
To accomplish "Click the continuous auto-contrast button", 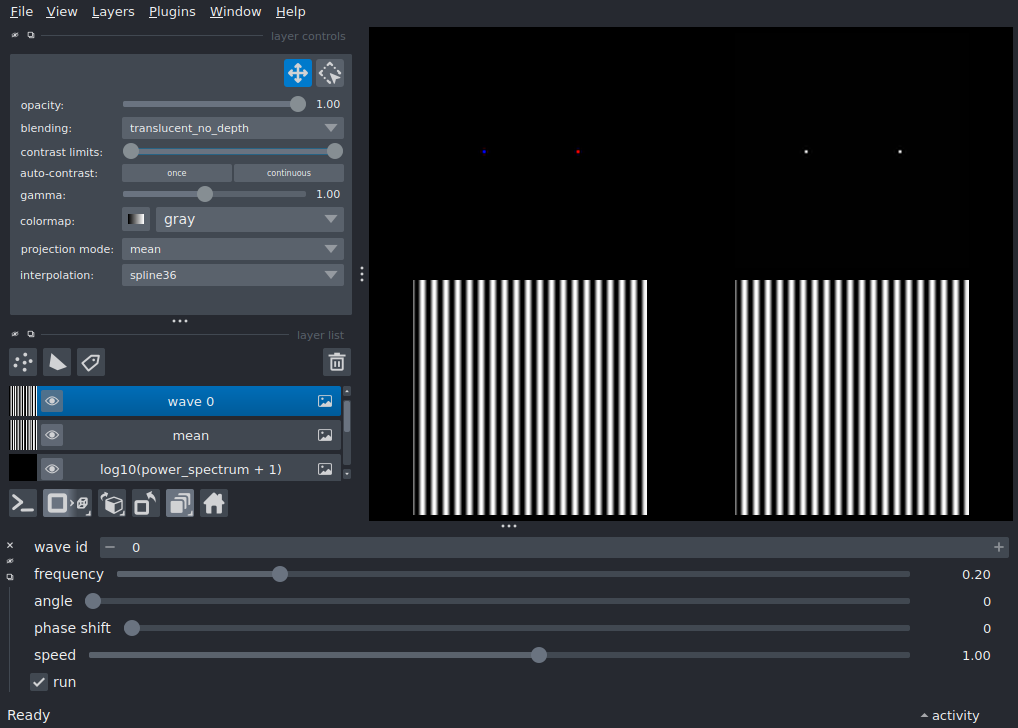I will [288, 173].
